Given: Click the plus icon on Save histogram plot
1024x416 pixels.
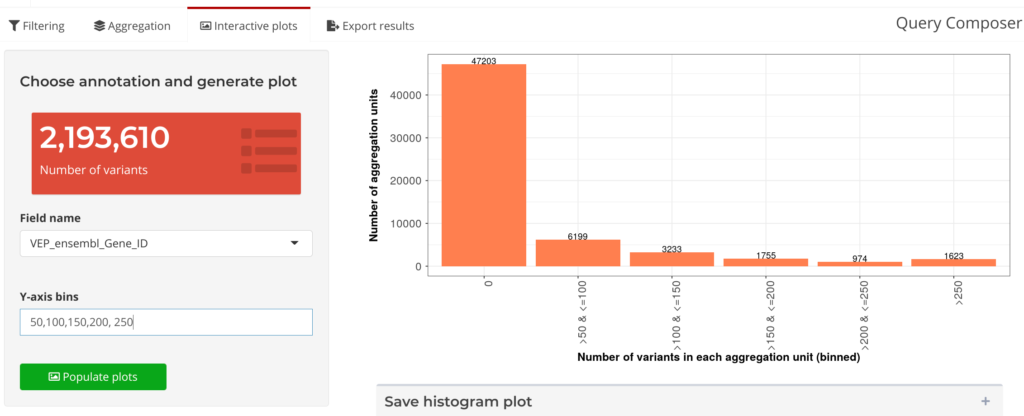Looking at the screenshot, I should (x=985, y=401).
